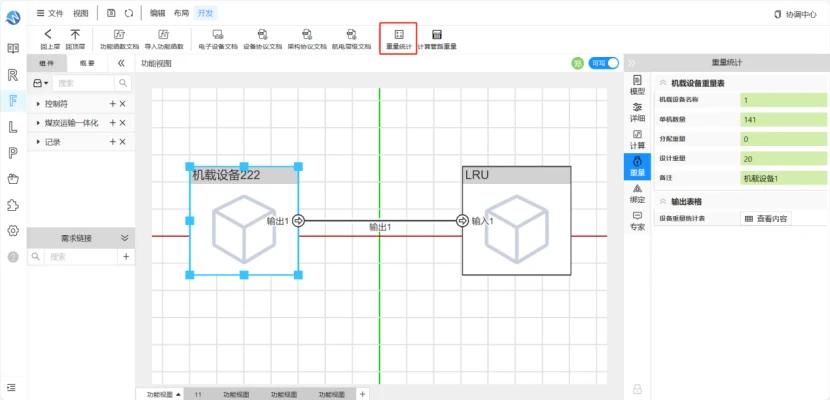This screenshot has height=400, width=830.
Task: Open settings gear in left sidebar
Action: (13, 231)
